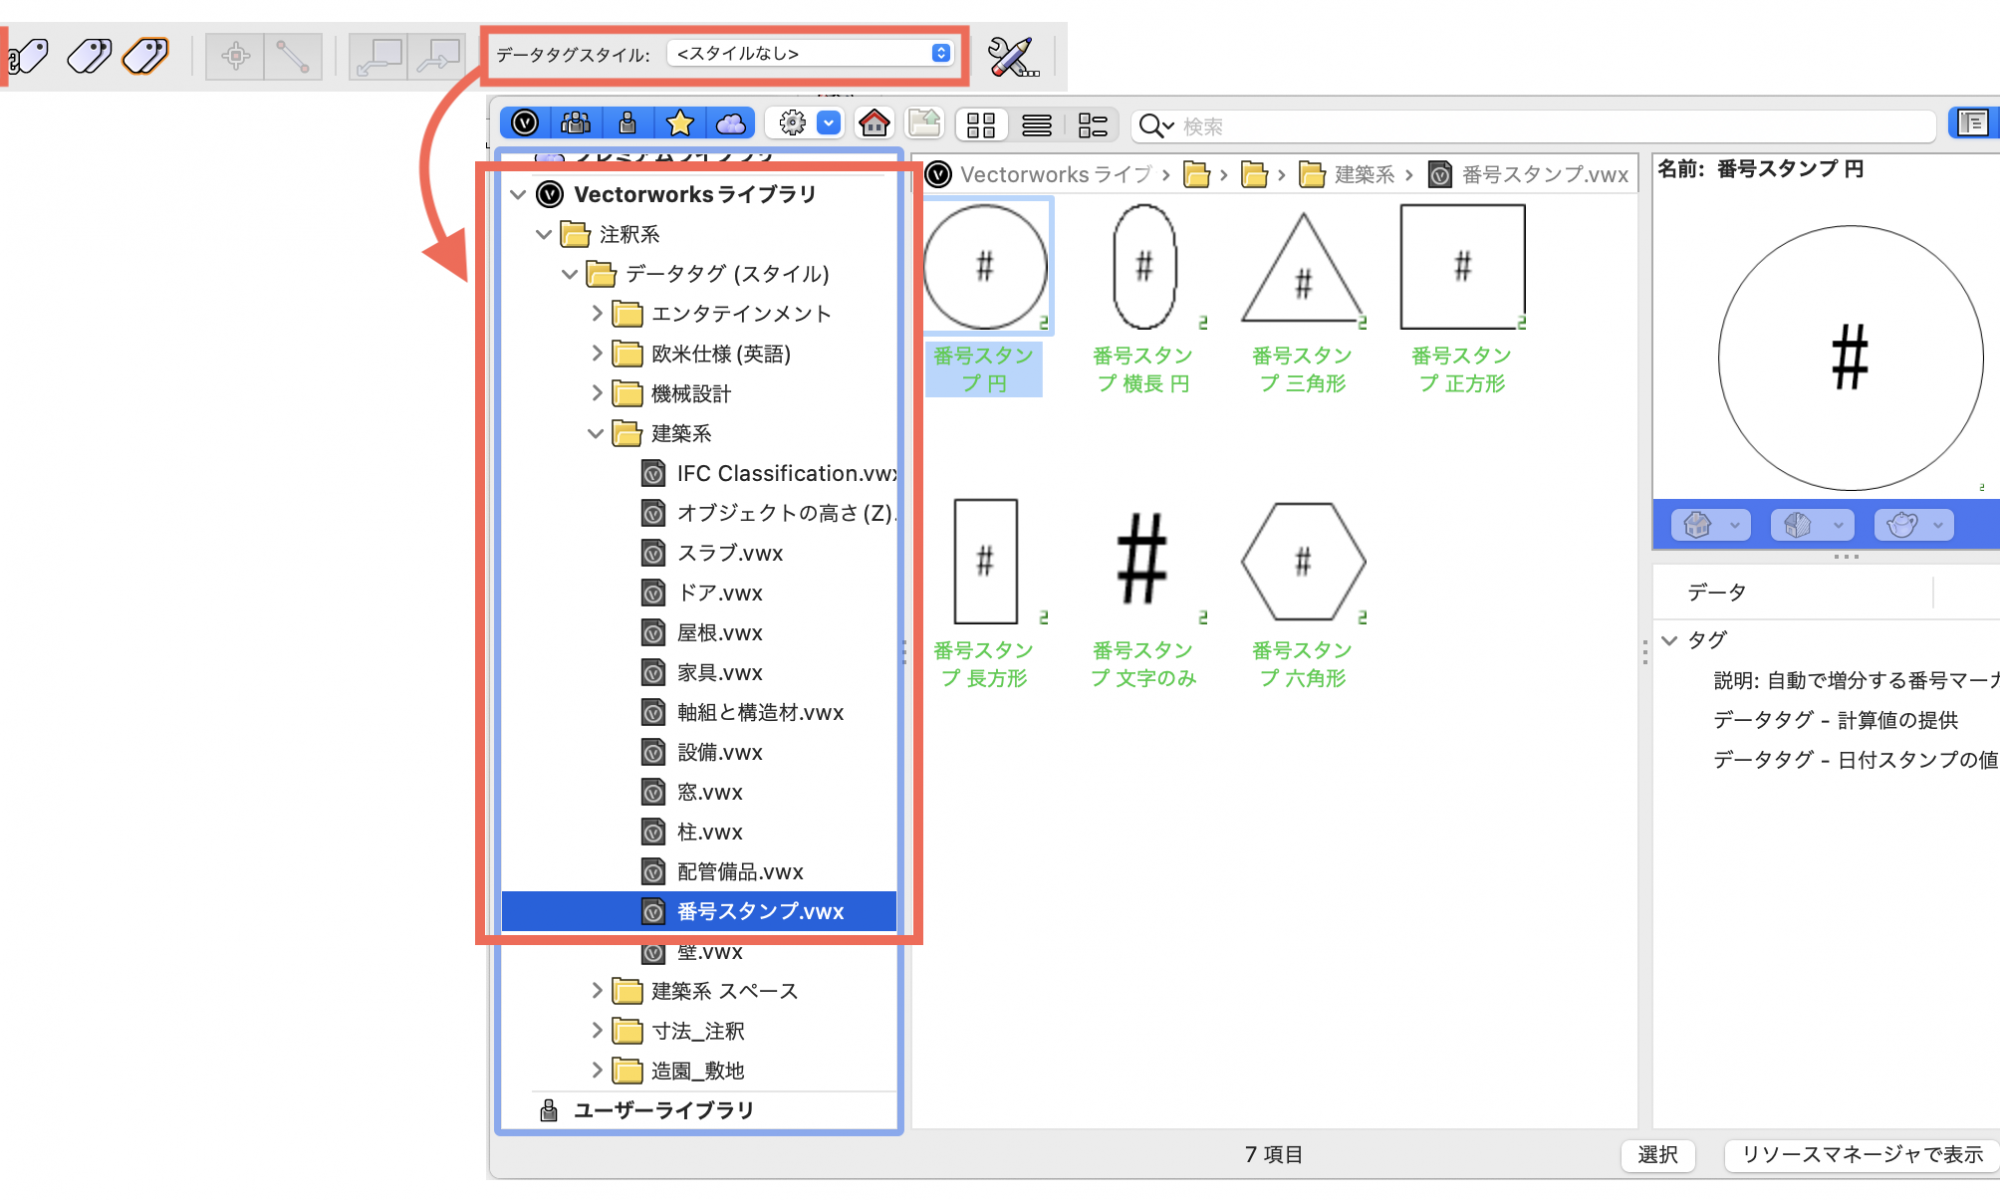Select 柱.vwx in the tree
The height and width of the screenshot is (1200, 2000).
point(691,832)
